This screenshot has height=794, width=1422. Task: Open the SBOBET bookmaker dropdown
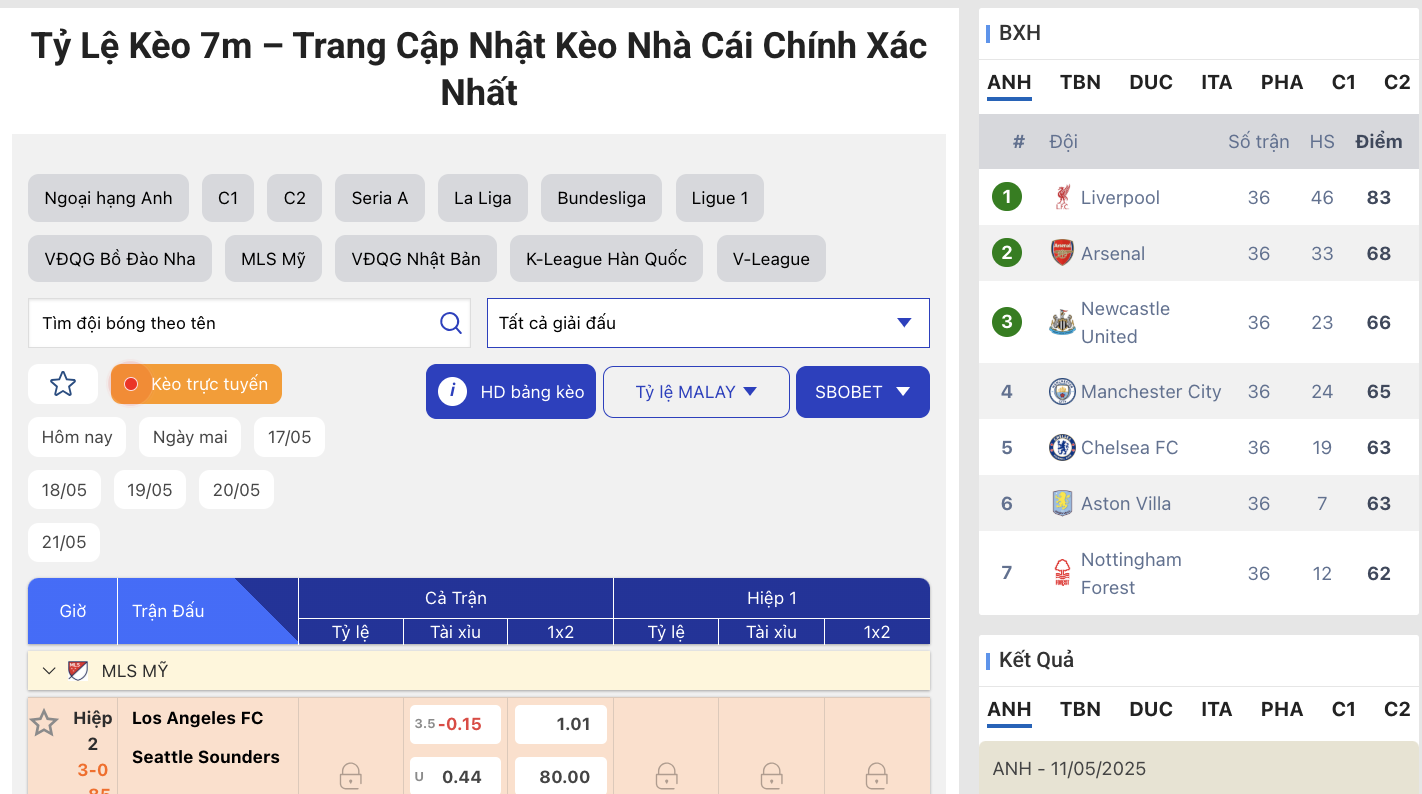click(x=863, y=392)
